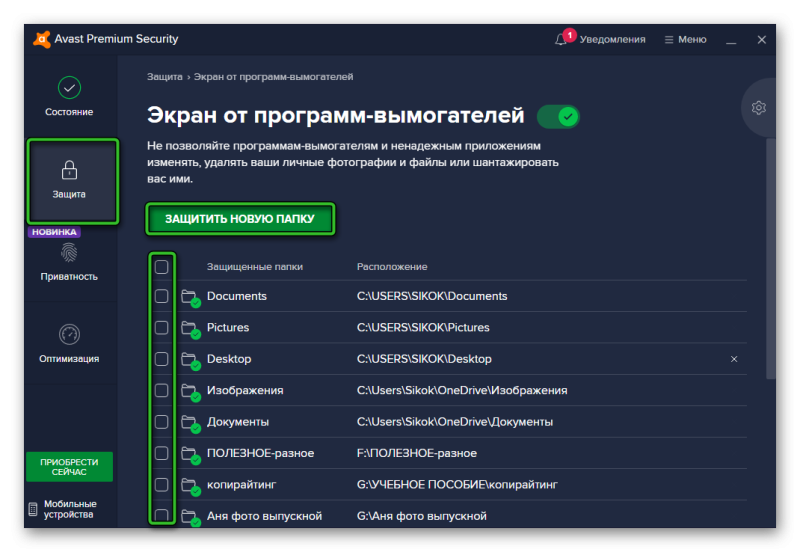Check the Documents folder checkbox
Screen dimensions: 800x552
tap(161, 296)
